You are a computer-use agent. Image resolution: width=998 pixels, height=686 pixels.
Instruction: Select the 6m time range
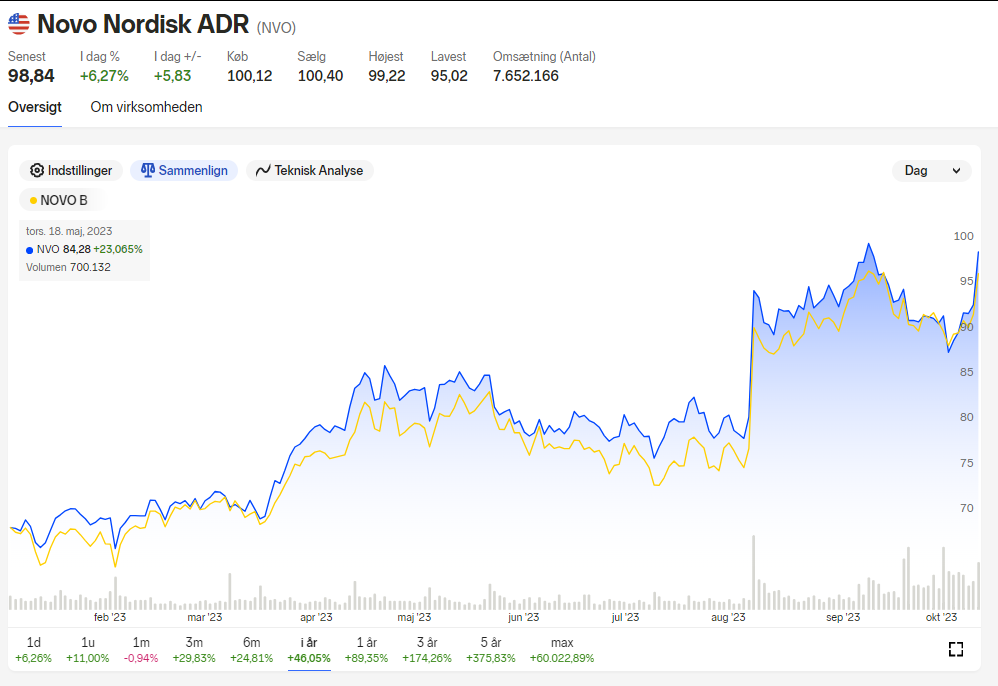251,650
